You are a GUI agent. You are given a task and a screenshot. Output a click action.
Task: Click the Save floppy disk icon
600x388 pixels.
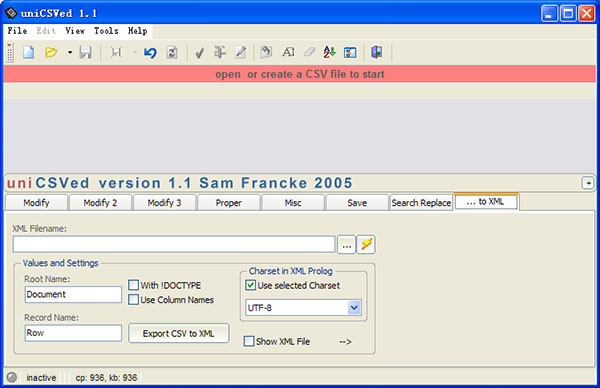click(x=85, y=52)
